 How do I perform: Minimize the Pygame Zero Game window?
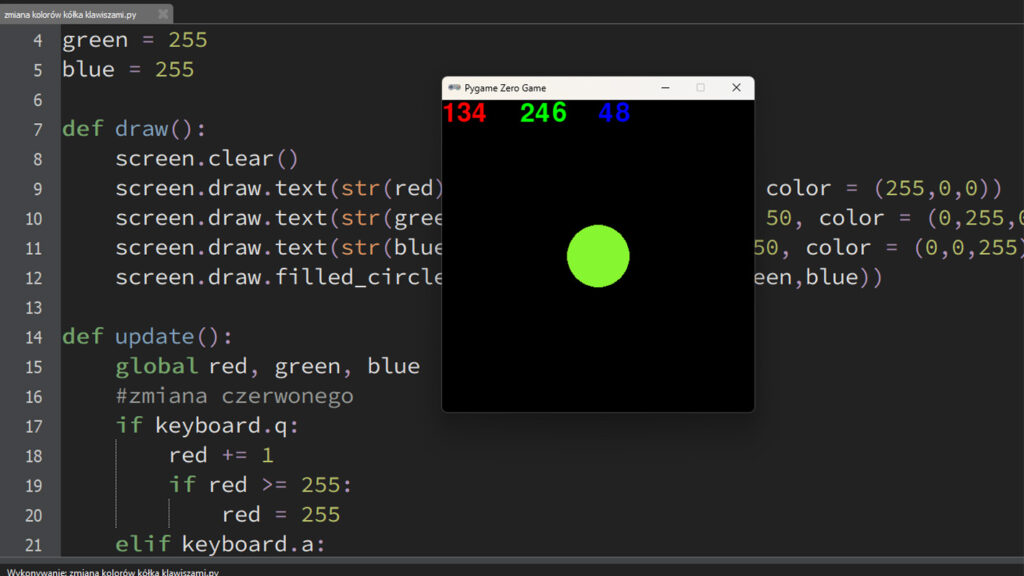[x=665, y=88]
